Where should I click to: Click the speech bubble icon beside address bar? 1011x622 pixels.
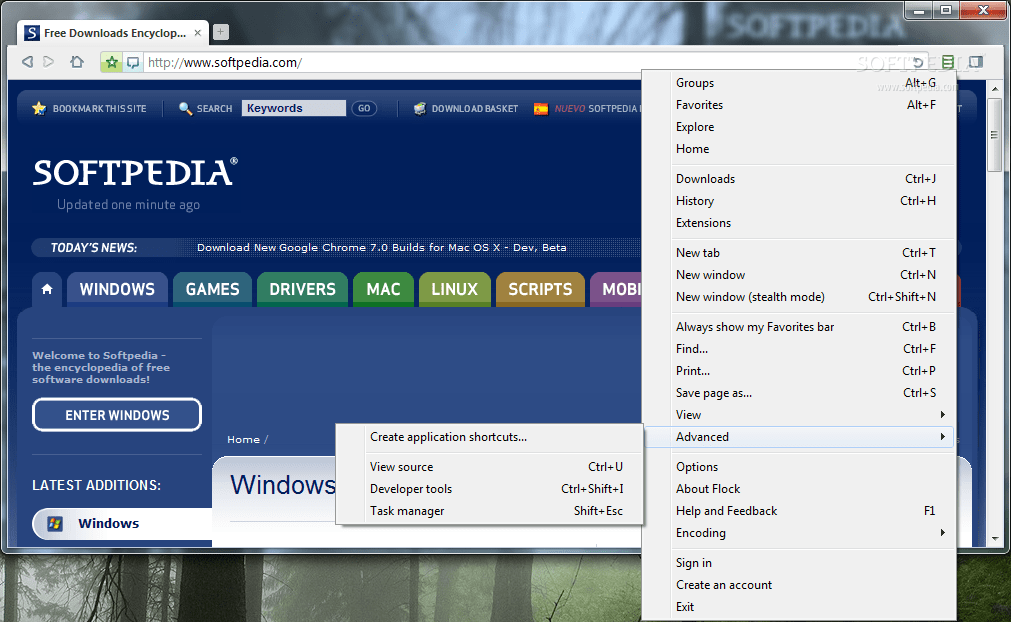coord(133,63)
